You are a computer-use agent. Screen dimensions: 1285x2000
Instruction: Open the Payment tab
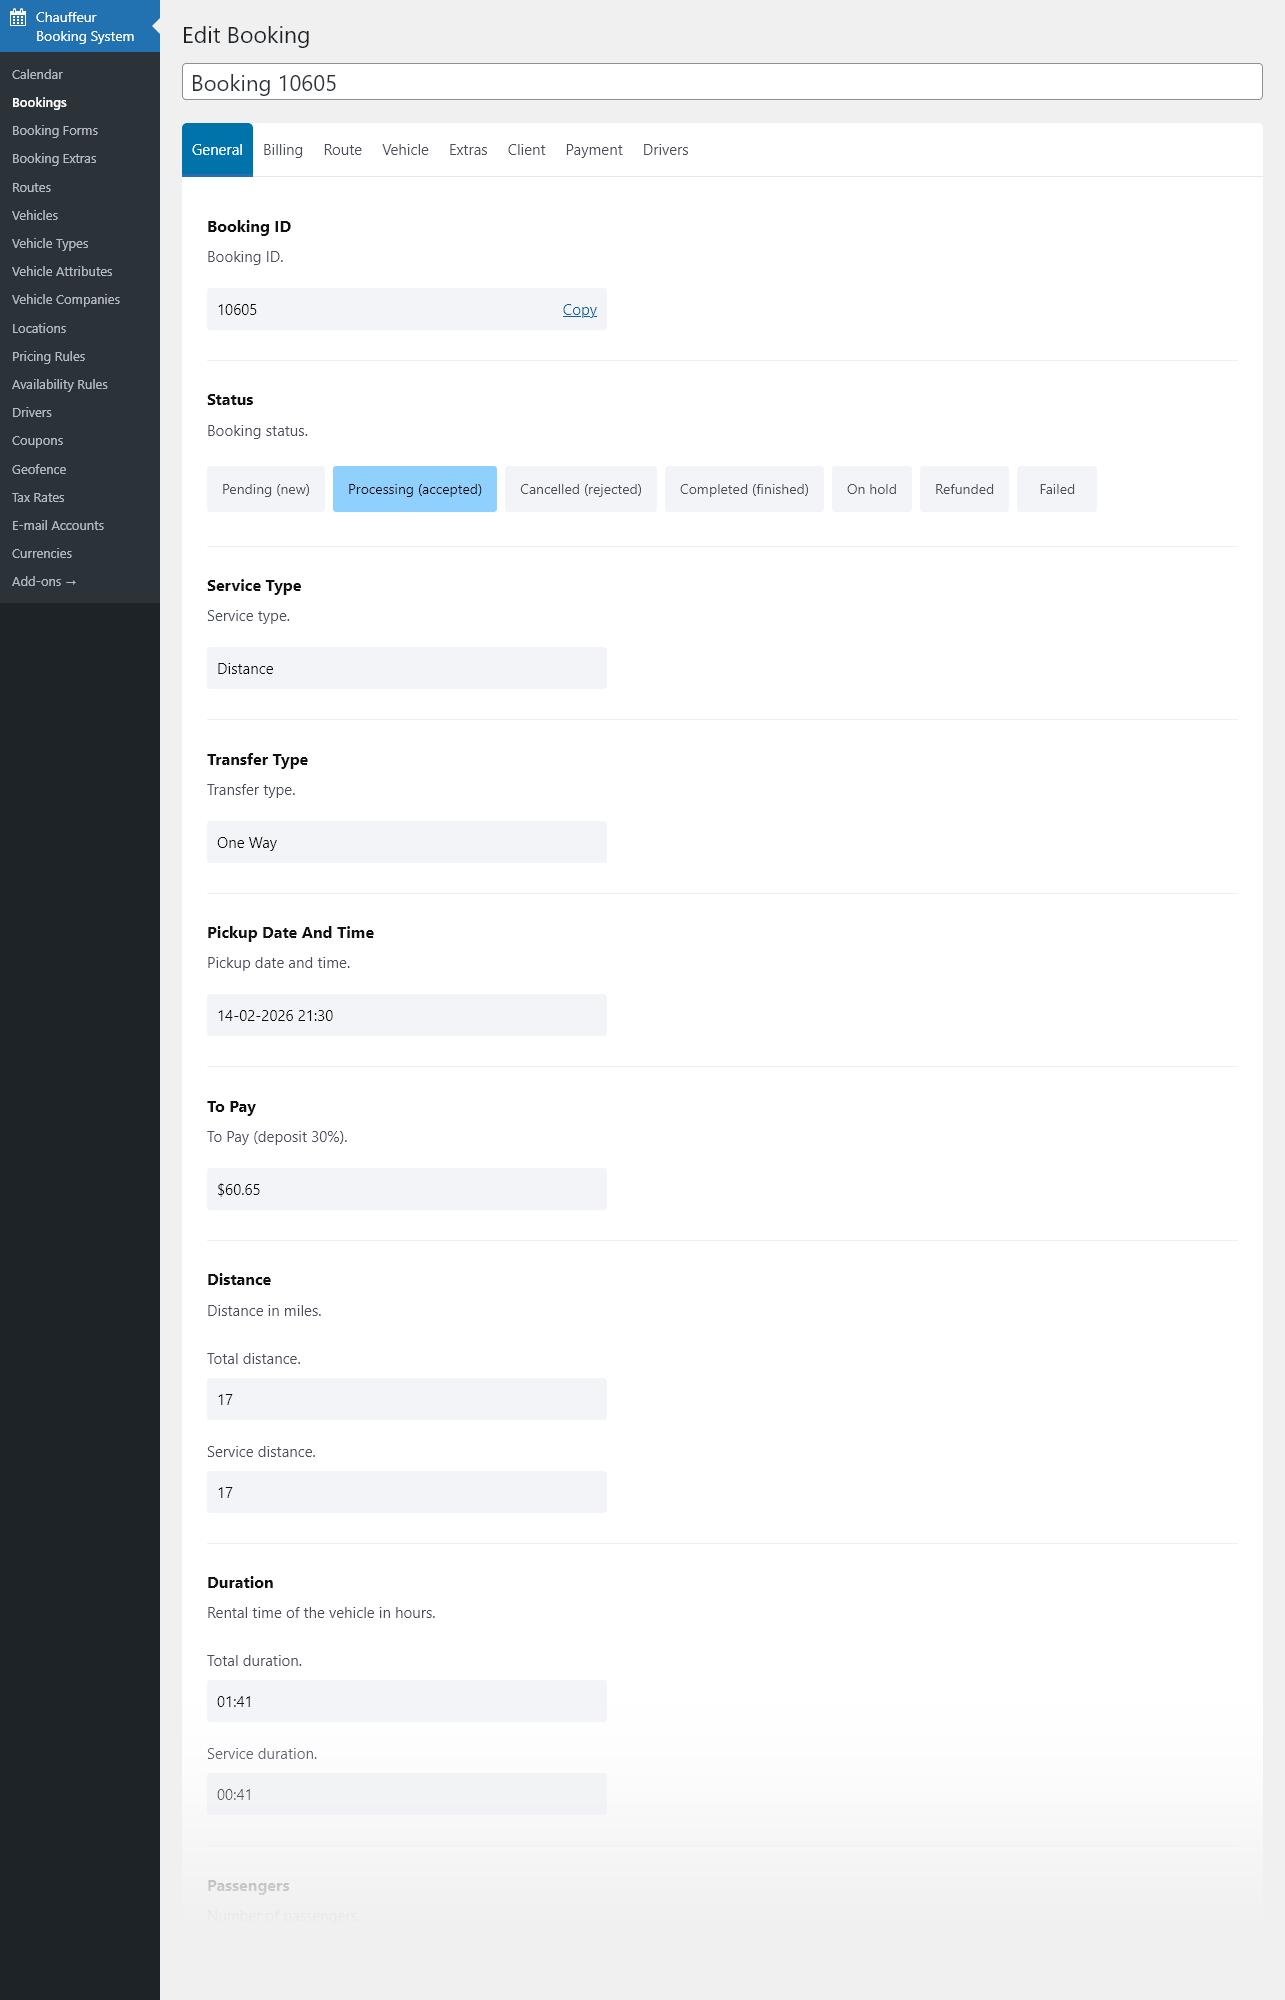click(x=593, y=150)
